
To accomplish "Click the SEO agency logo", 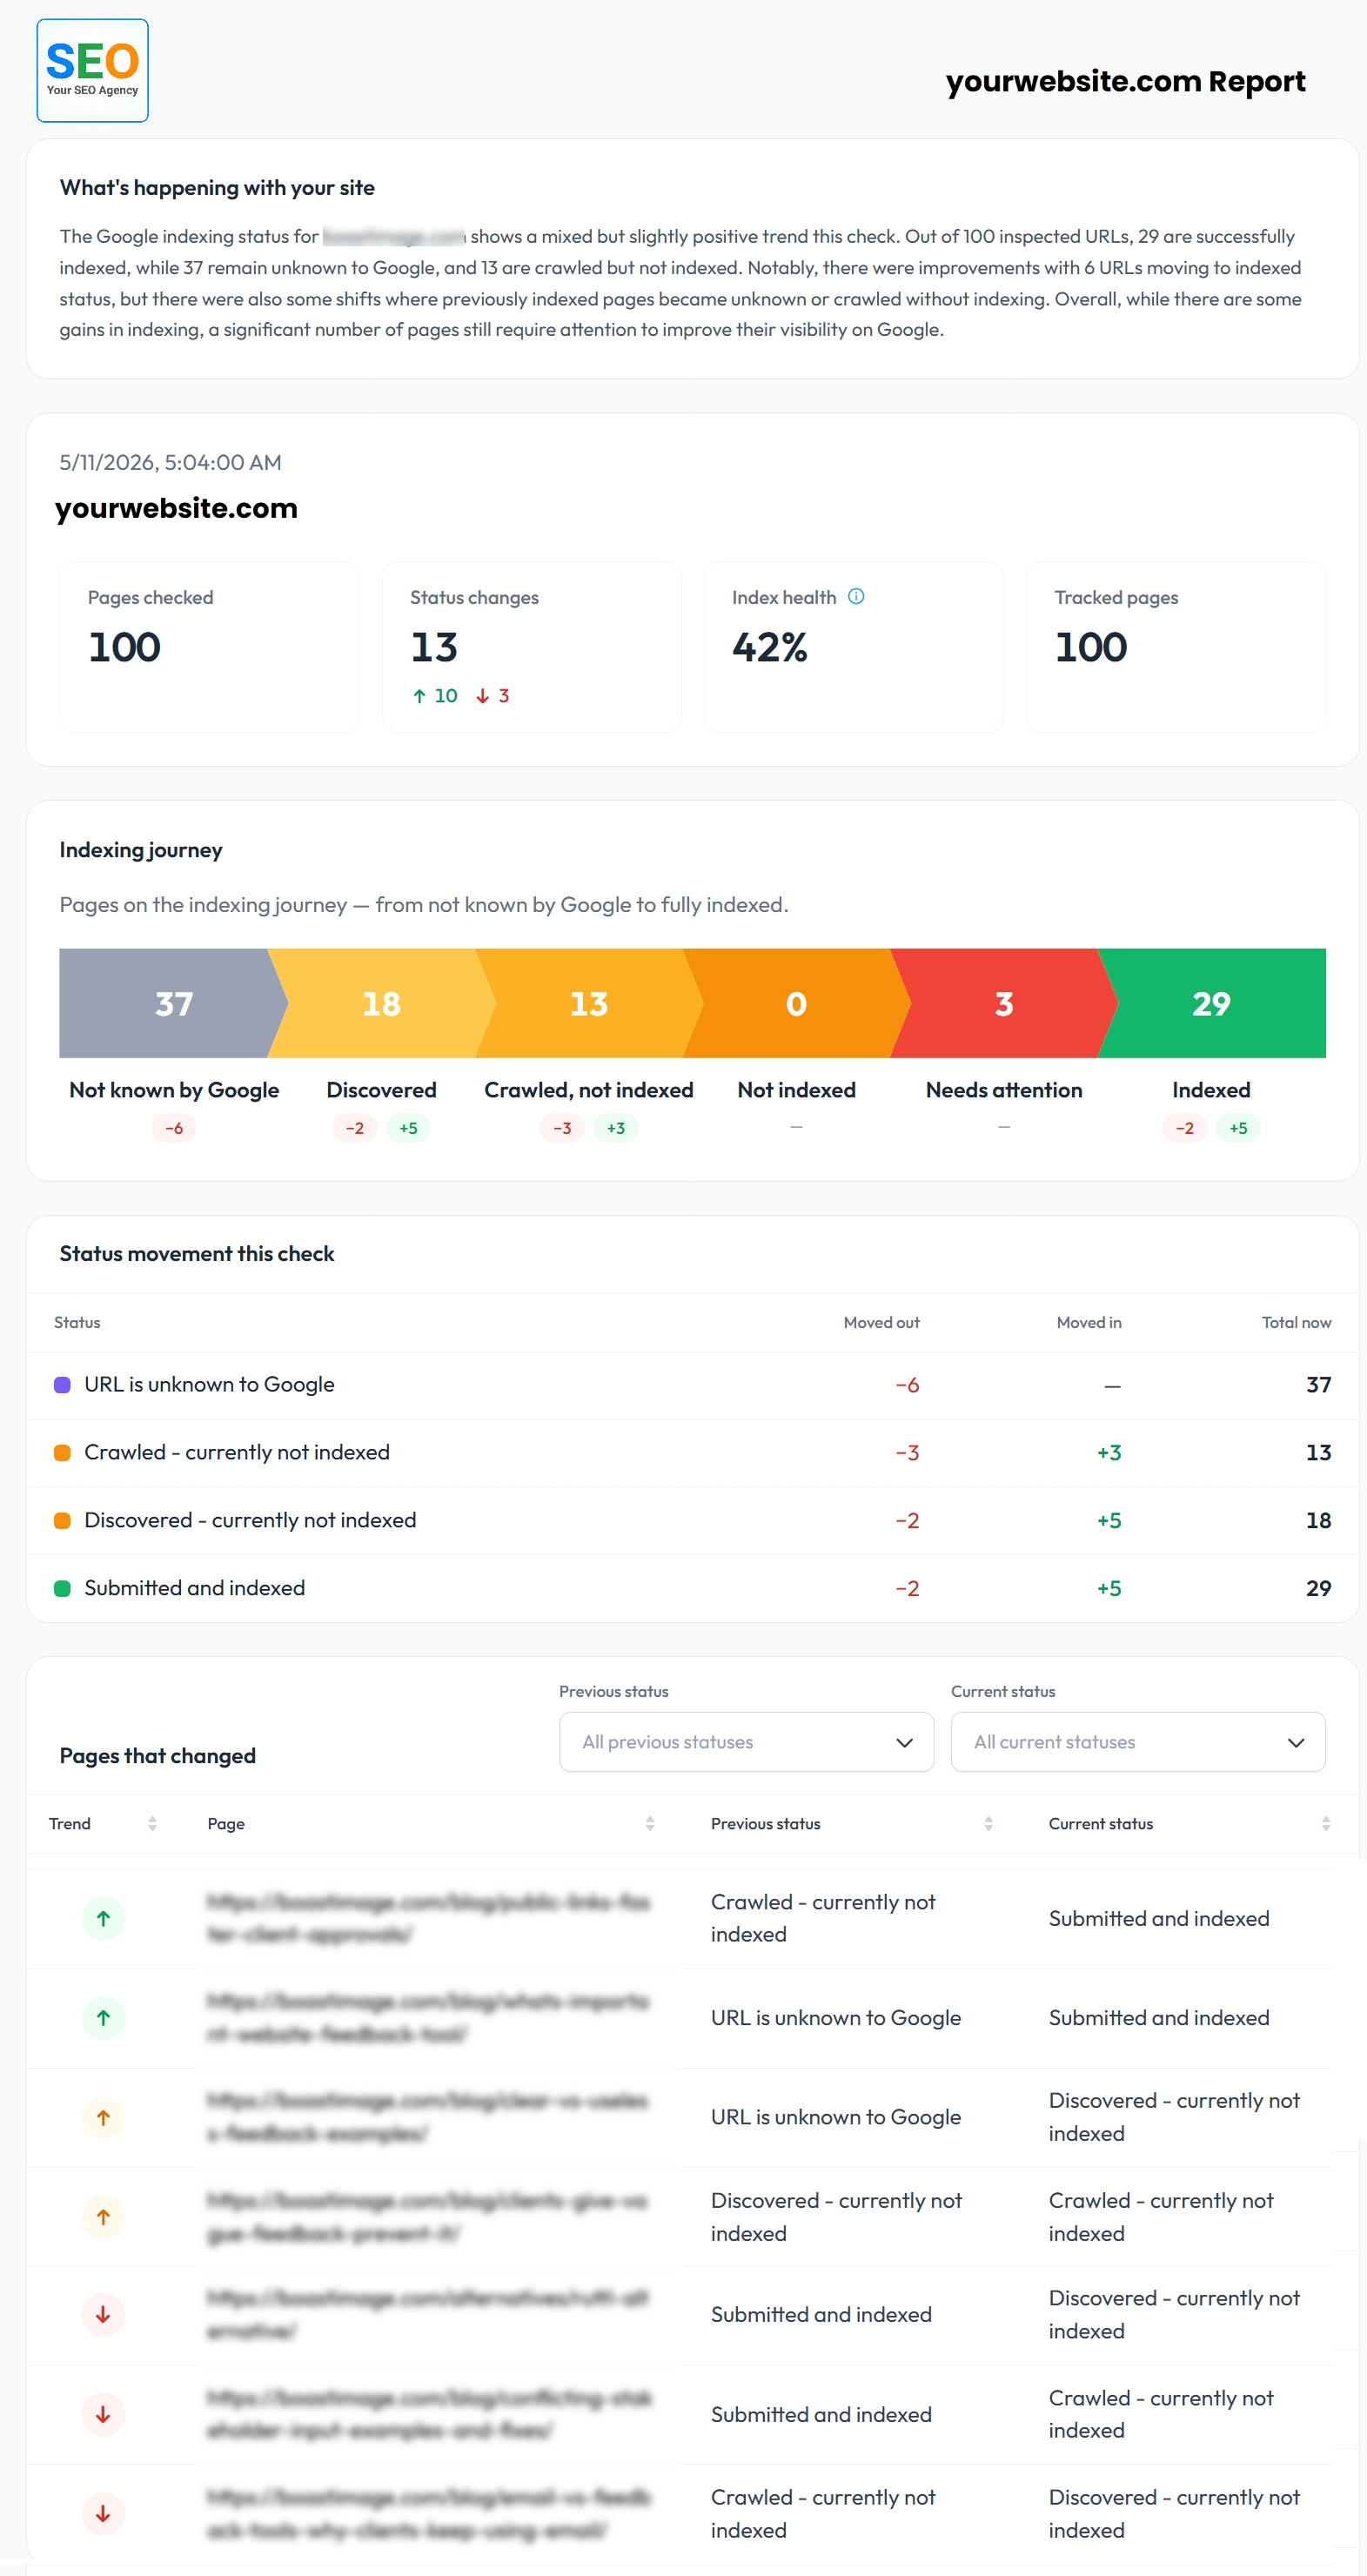I will coord(92,71).
